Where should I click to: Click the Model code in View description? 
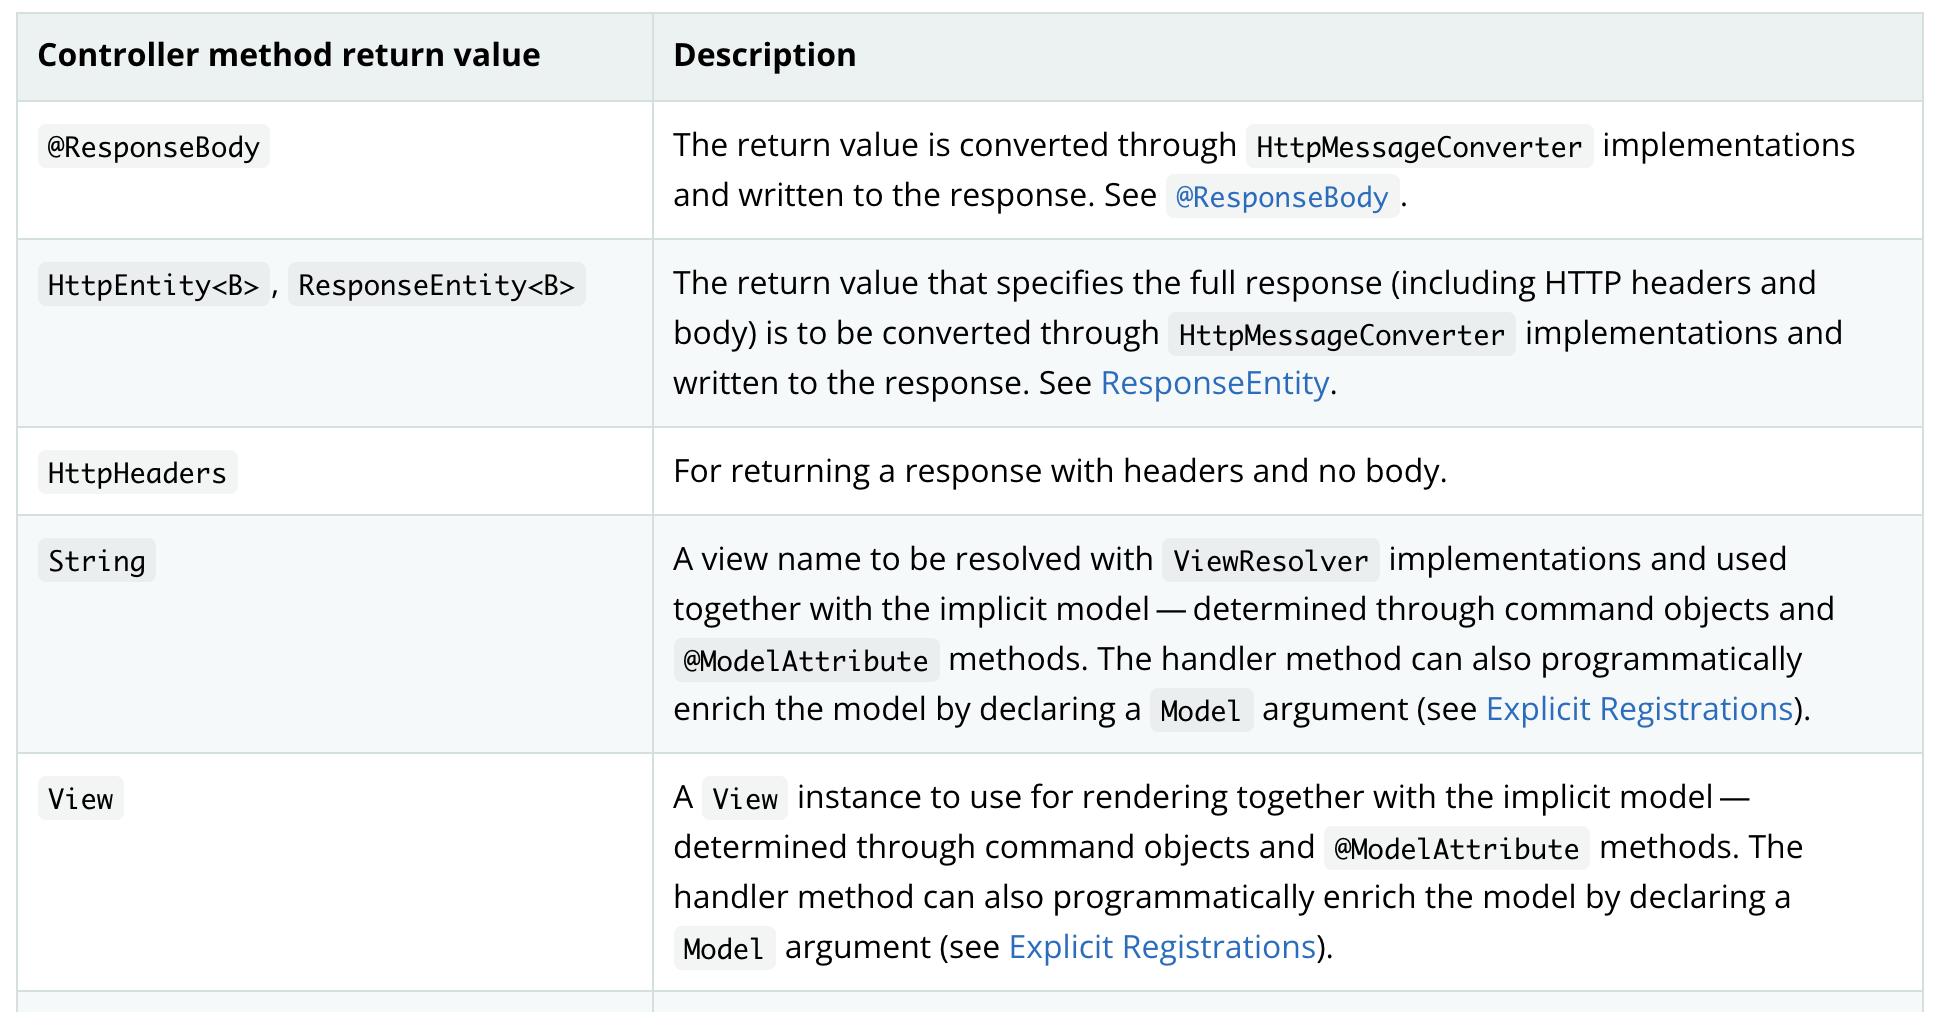724,949
